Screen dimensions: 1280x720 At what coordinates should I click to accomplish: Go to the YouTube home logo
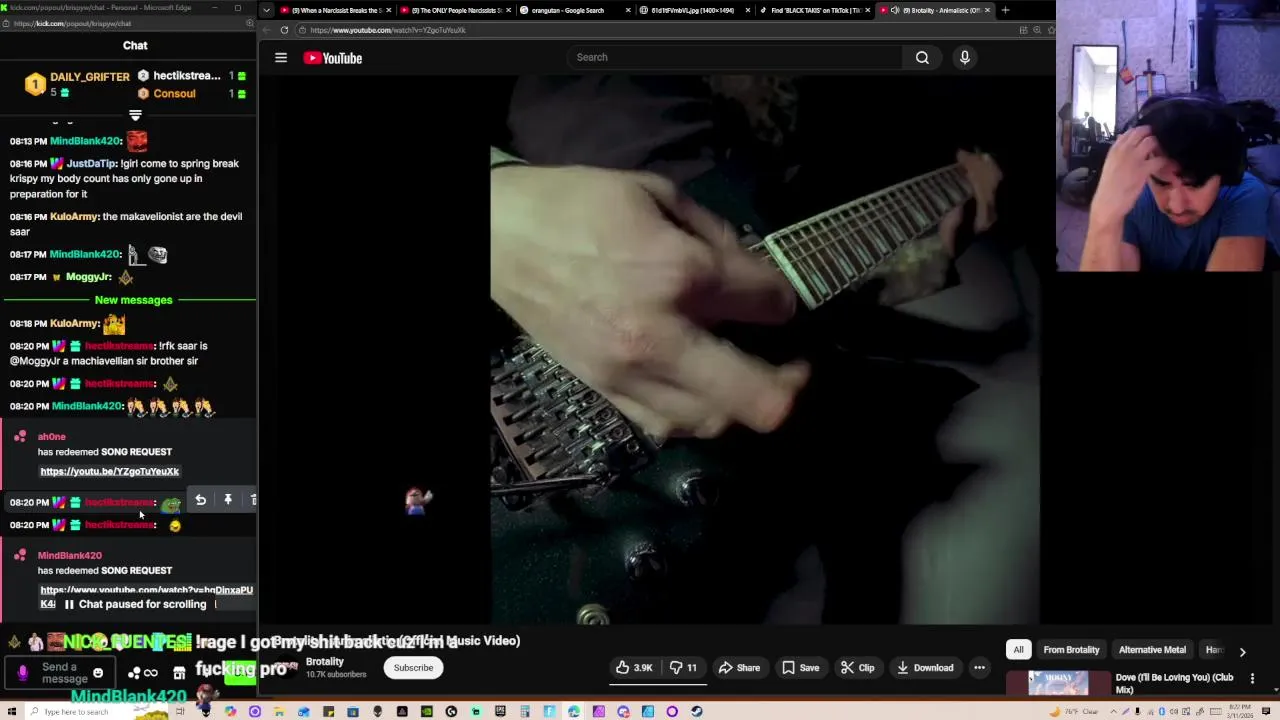(x=333, y=58)
